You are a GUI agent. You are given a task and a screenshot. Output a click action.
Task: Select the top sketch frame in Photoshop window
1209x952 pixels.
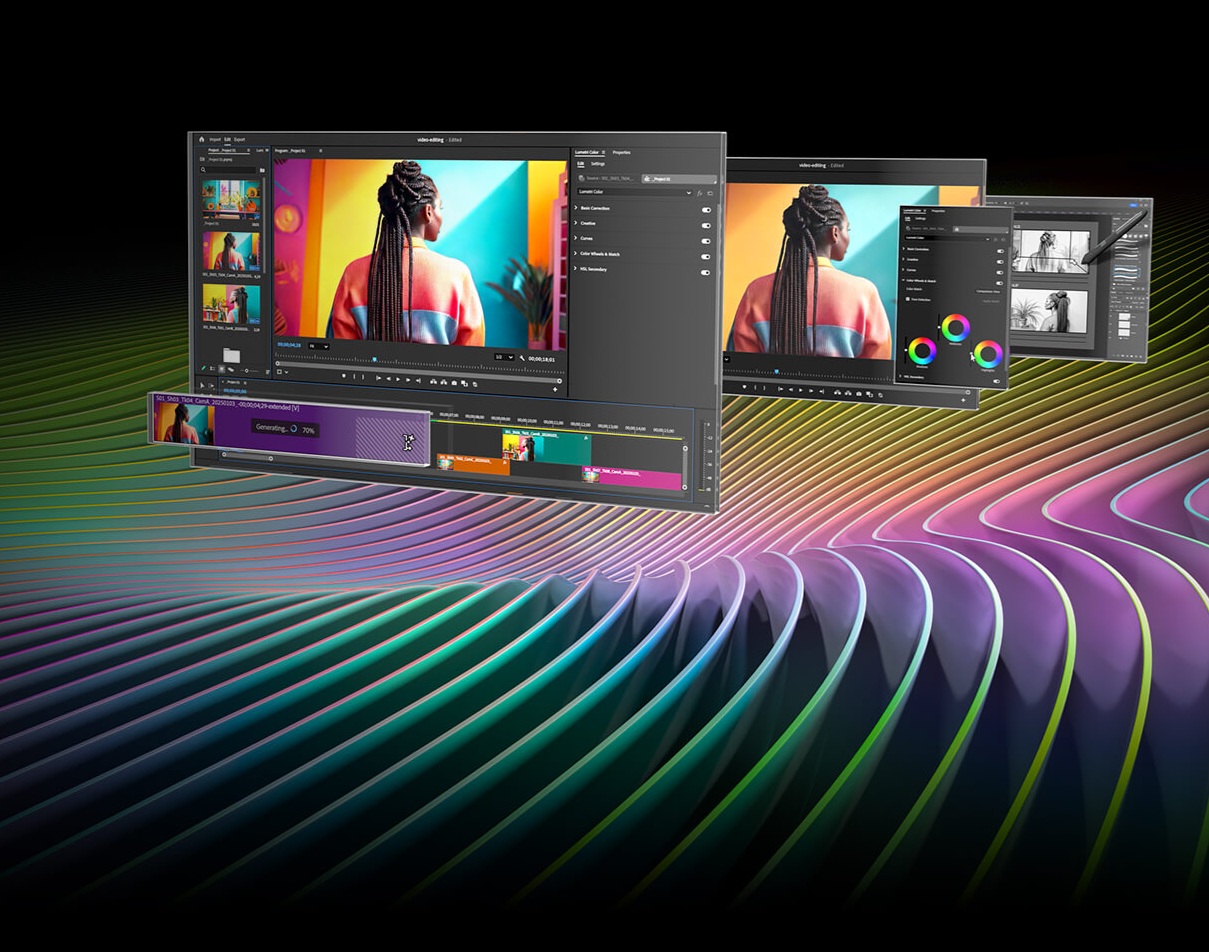[x=1051, y=251]
